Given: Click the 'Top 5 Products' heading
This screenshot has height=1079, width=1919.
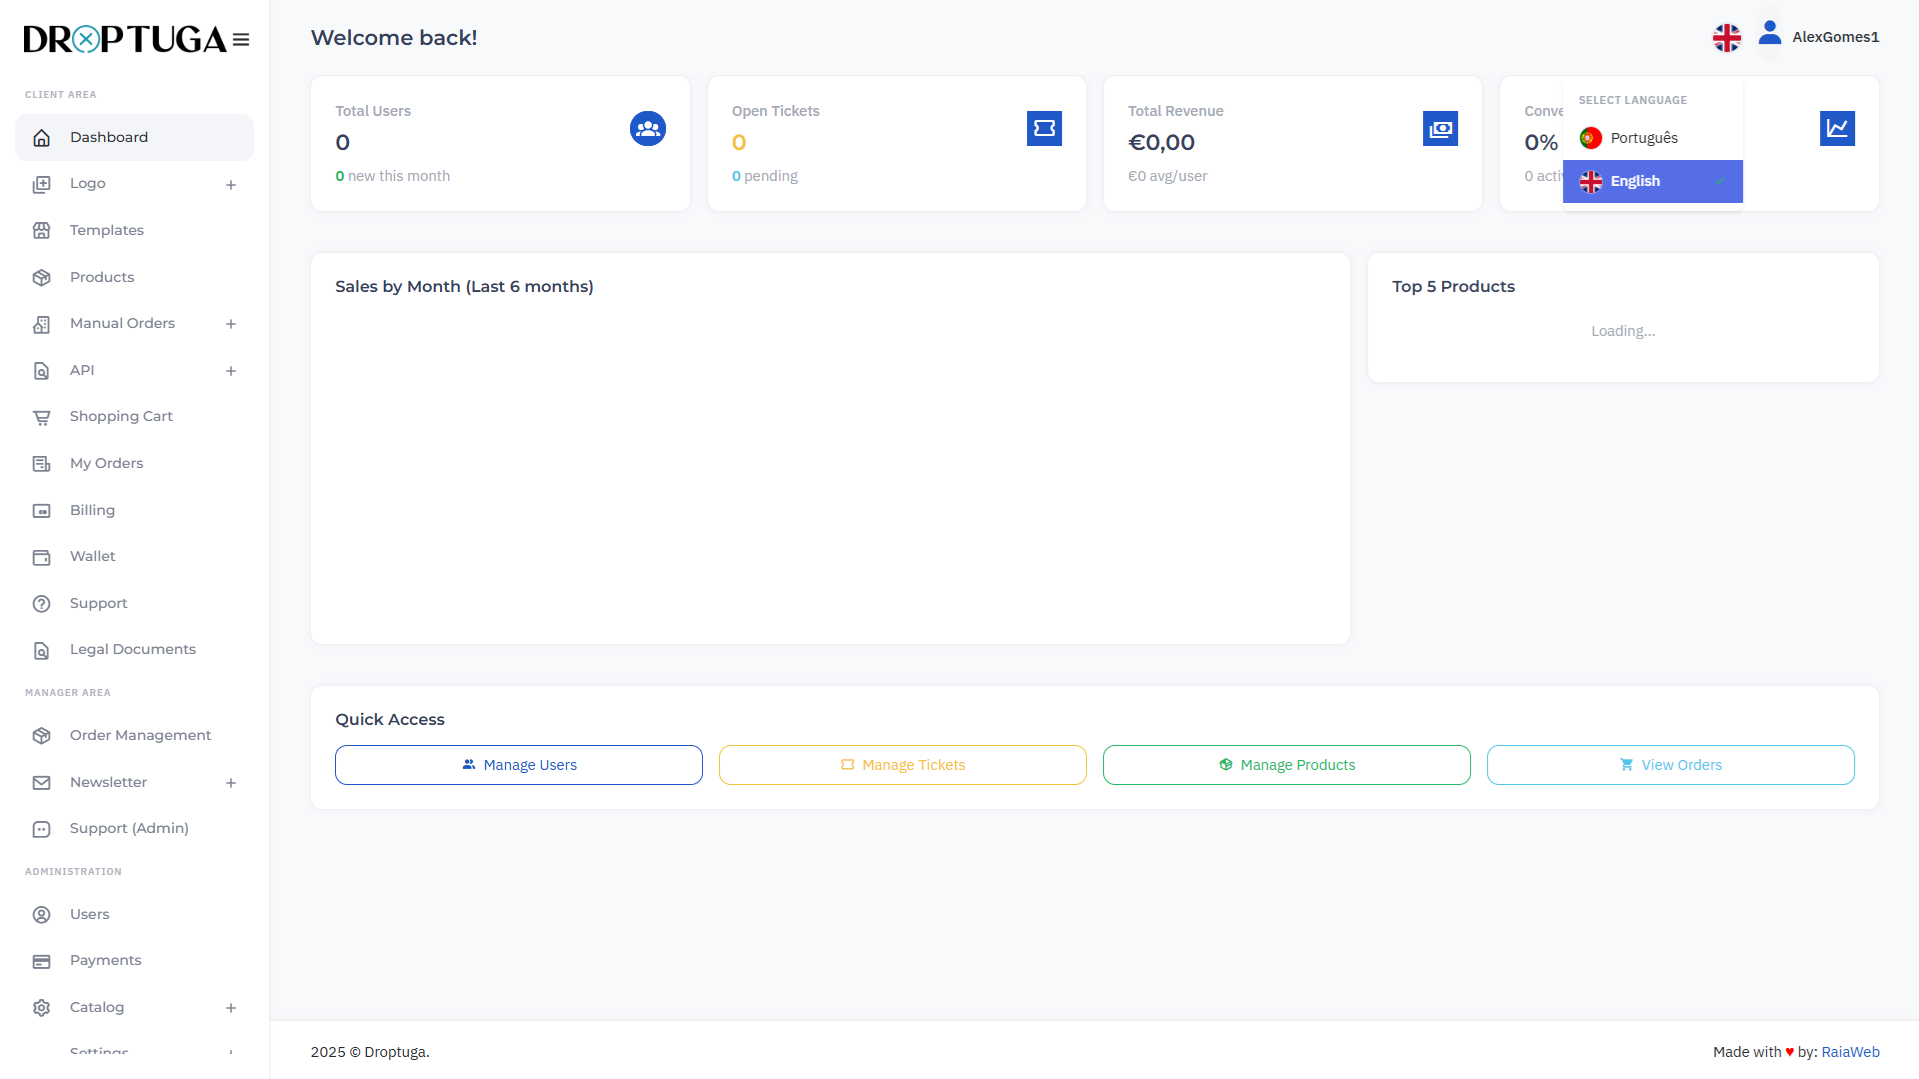Looking at the screenshot, I should (1453, 286).
